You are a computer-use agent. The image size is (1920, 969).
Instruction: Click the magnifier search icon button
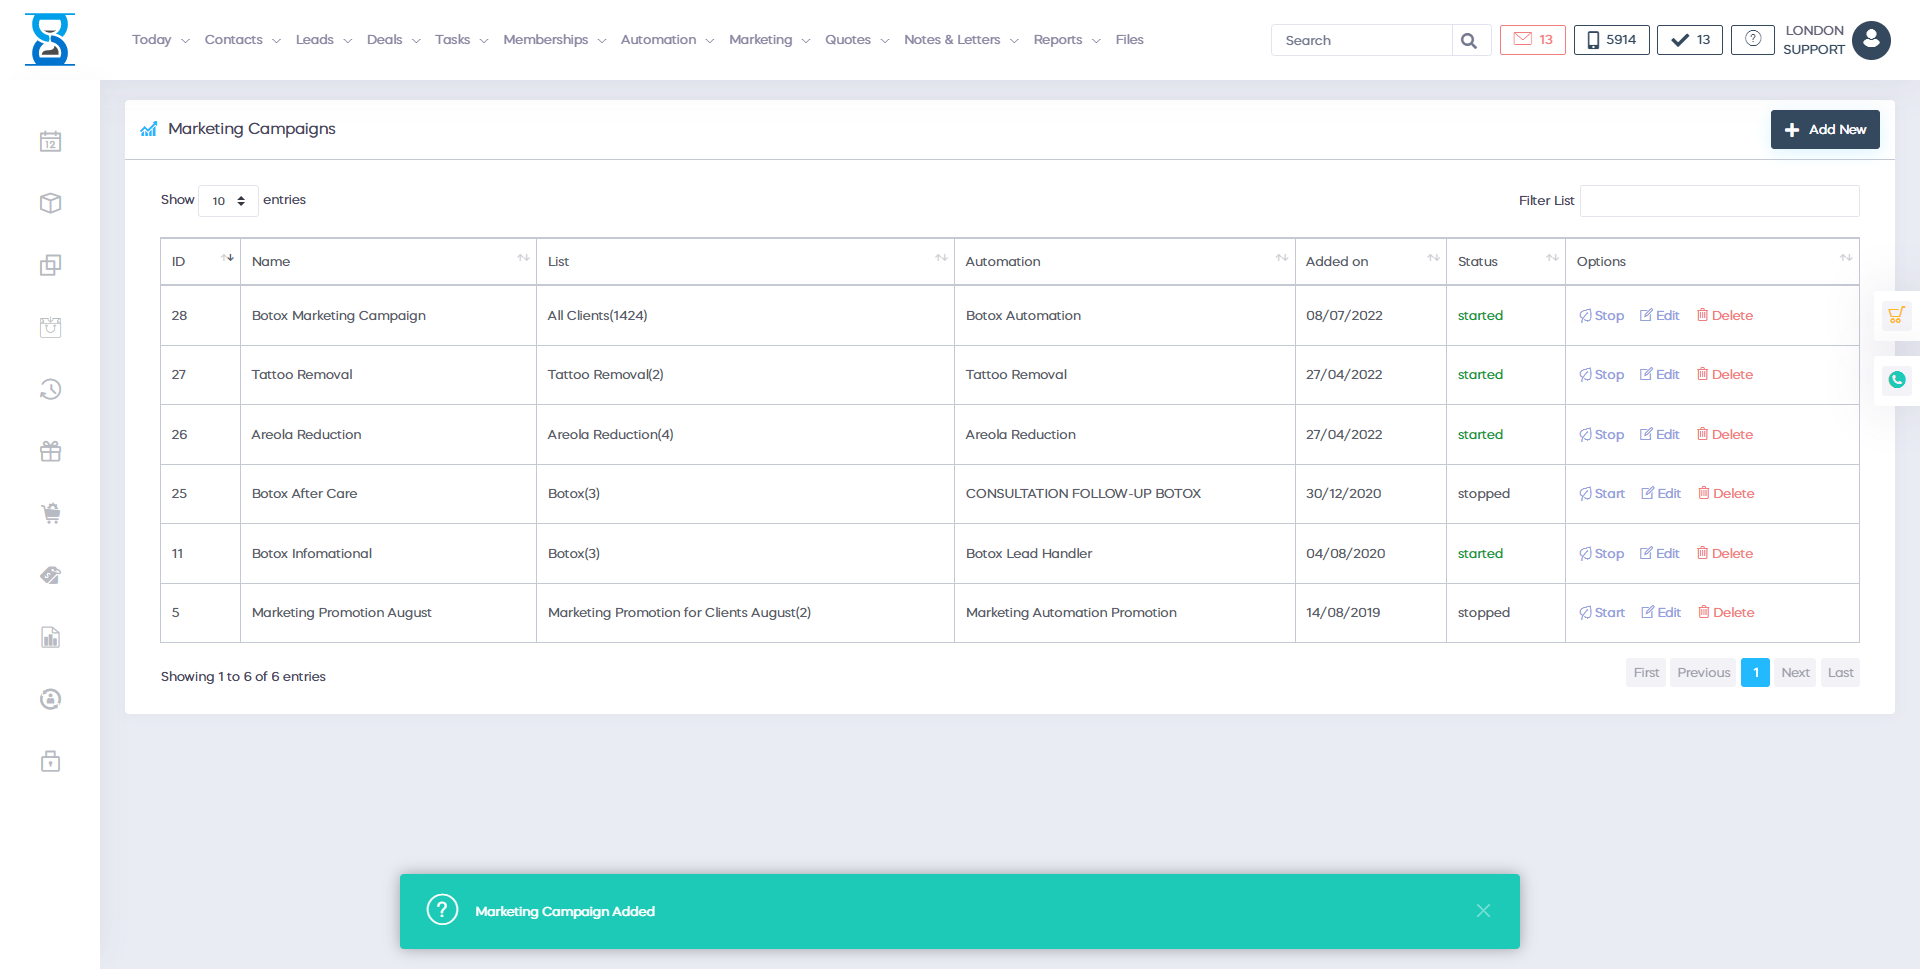[1468, 41]
